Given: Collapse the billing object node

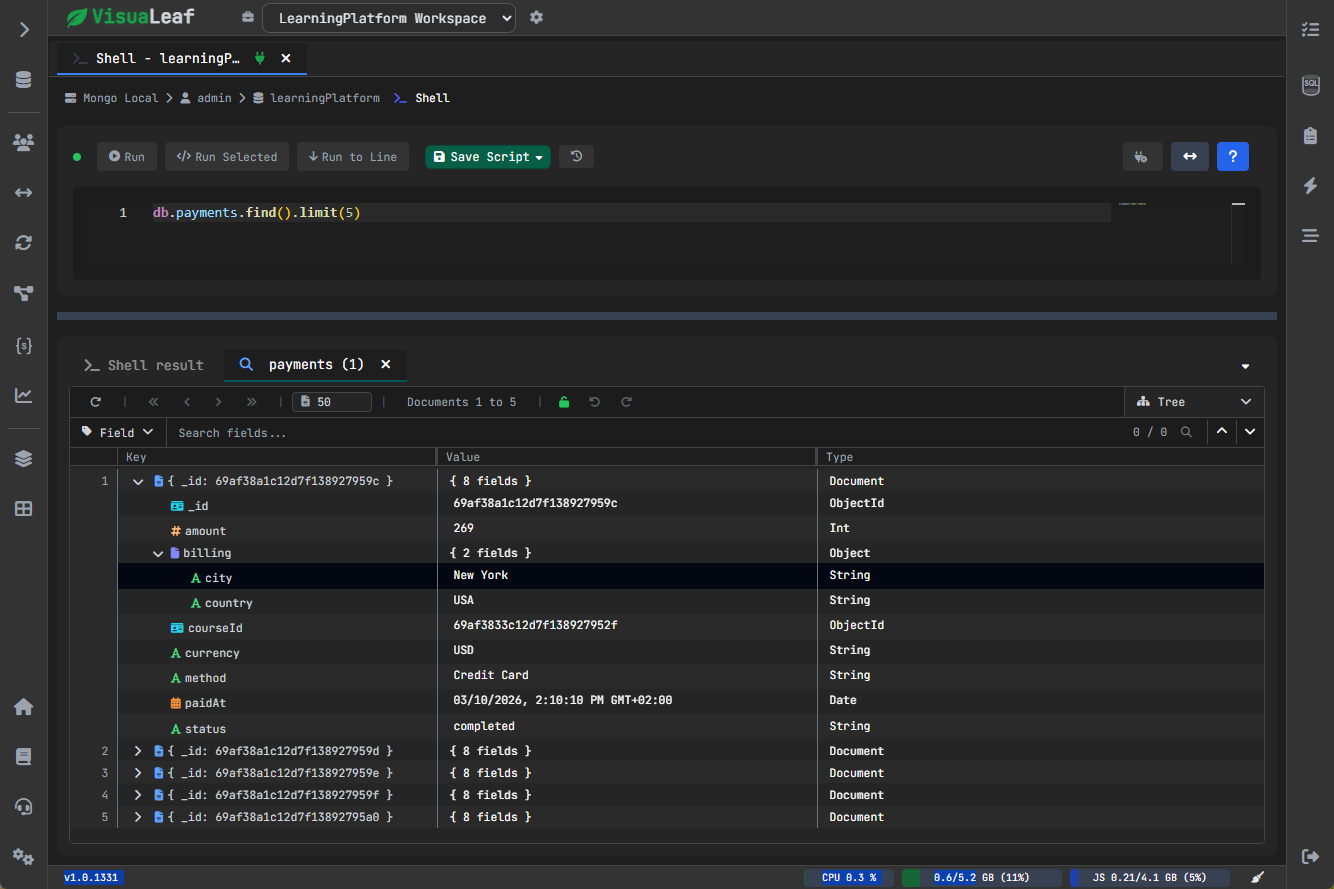Looking at the screenshot, I should tap(158, 553).
